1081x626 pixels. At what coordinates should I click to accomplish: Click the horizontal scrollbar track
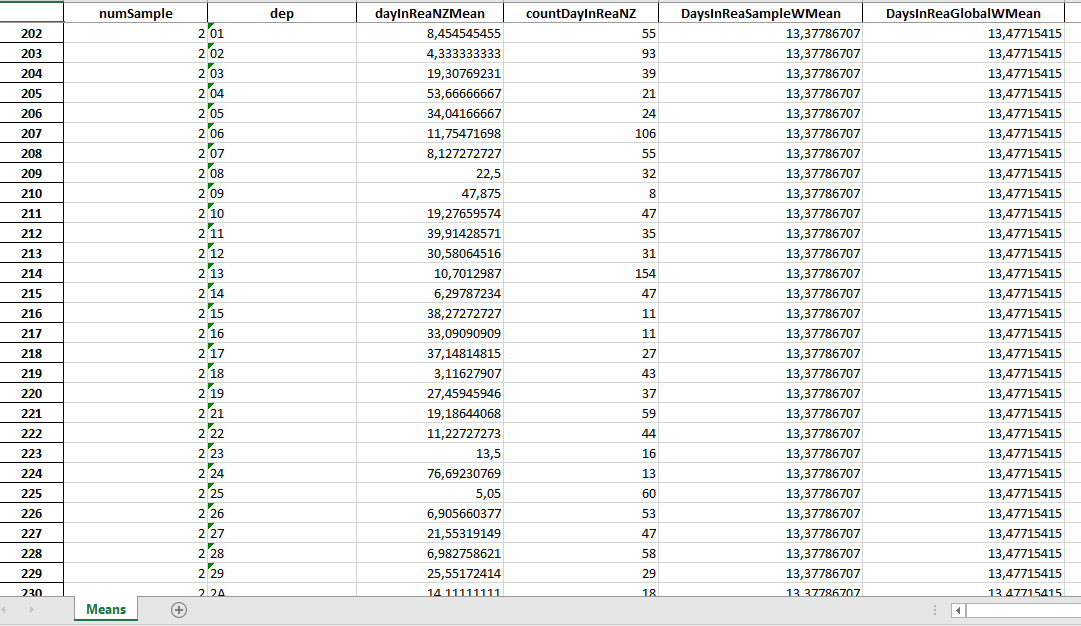[x=1023, y=610]
